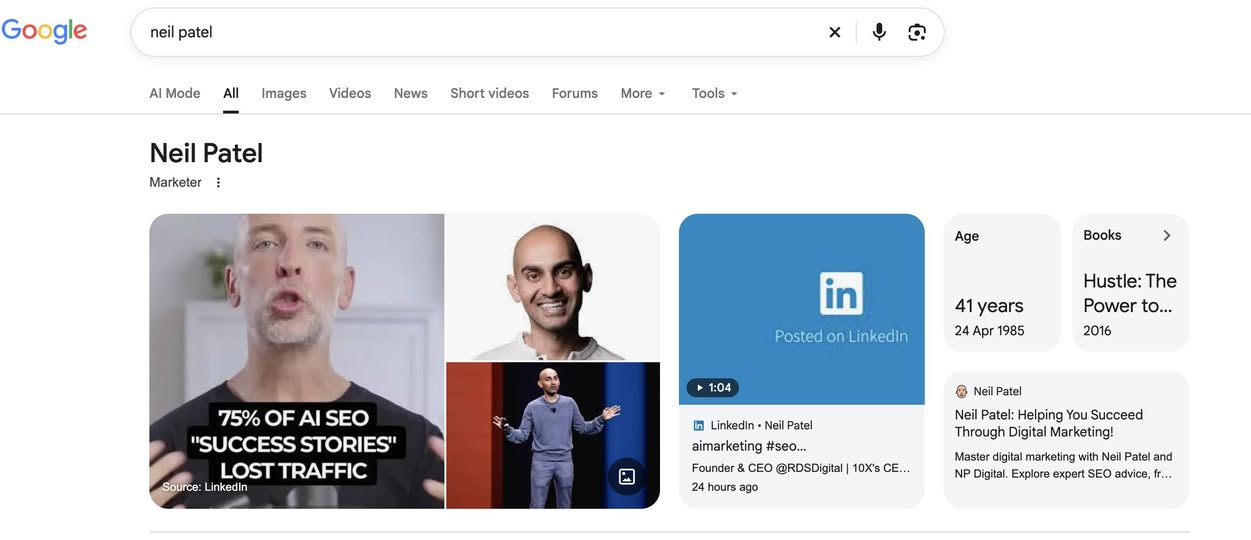Switch to the Forums tab
This screenshot has width=1251, height=540.
click(575, 93)
